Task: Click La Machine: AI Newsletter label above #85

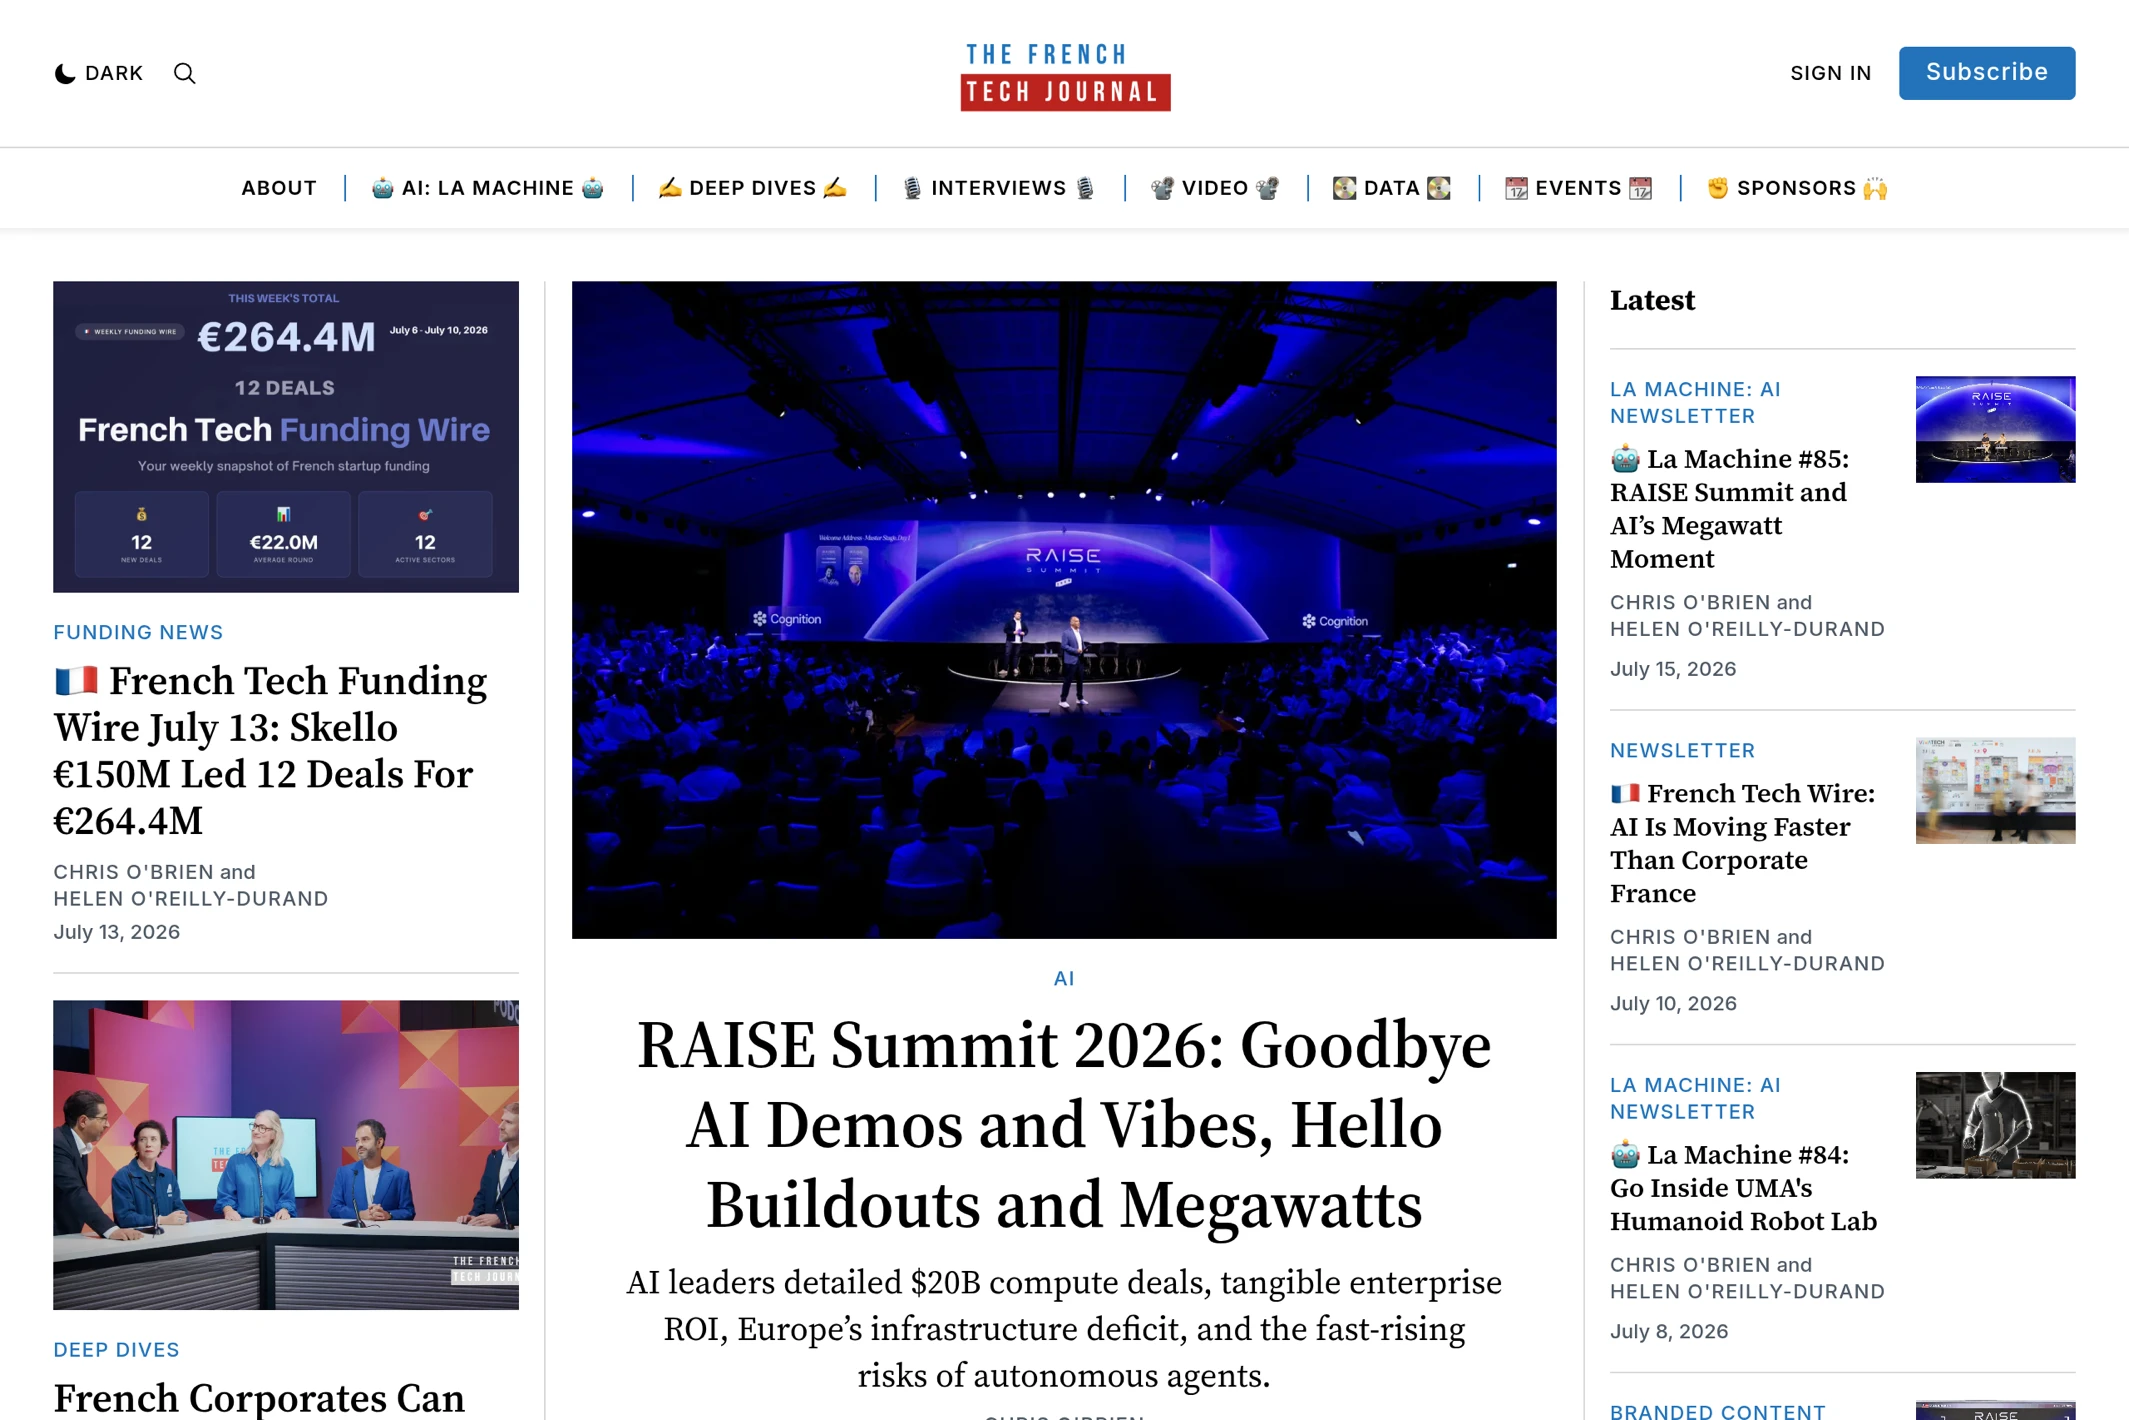Action: pyautogui.click(x=1695, y=402)
